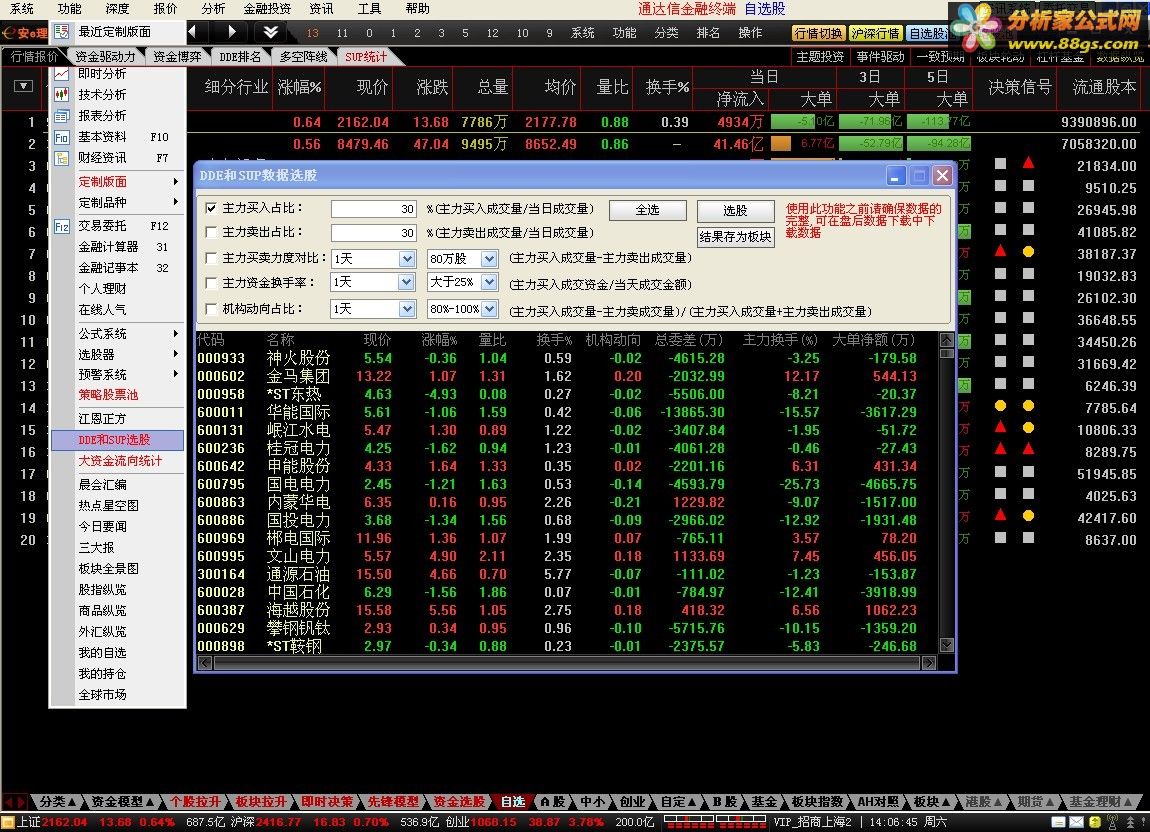
Task: Click 主力买入占比 value input field
Action: pos(373,209)
